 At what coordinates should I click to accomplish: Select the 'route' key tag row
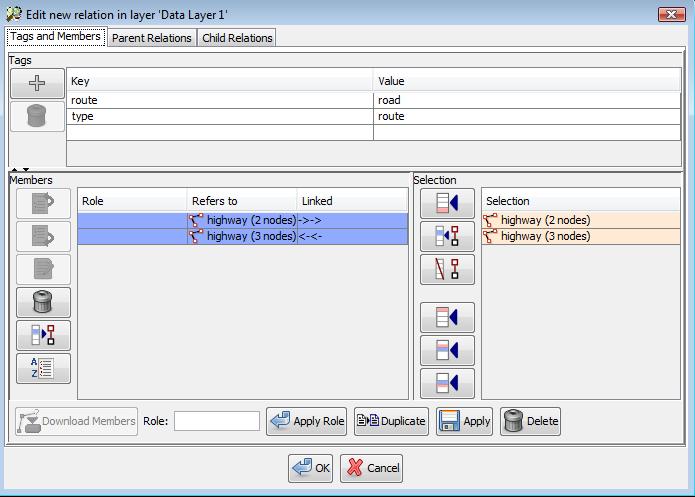click(x=220, y=100)
